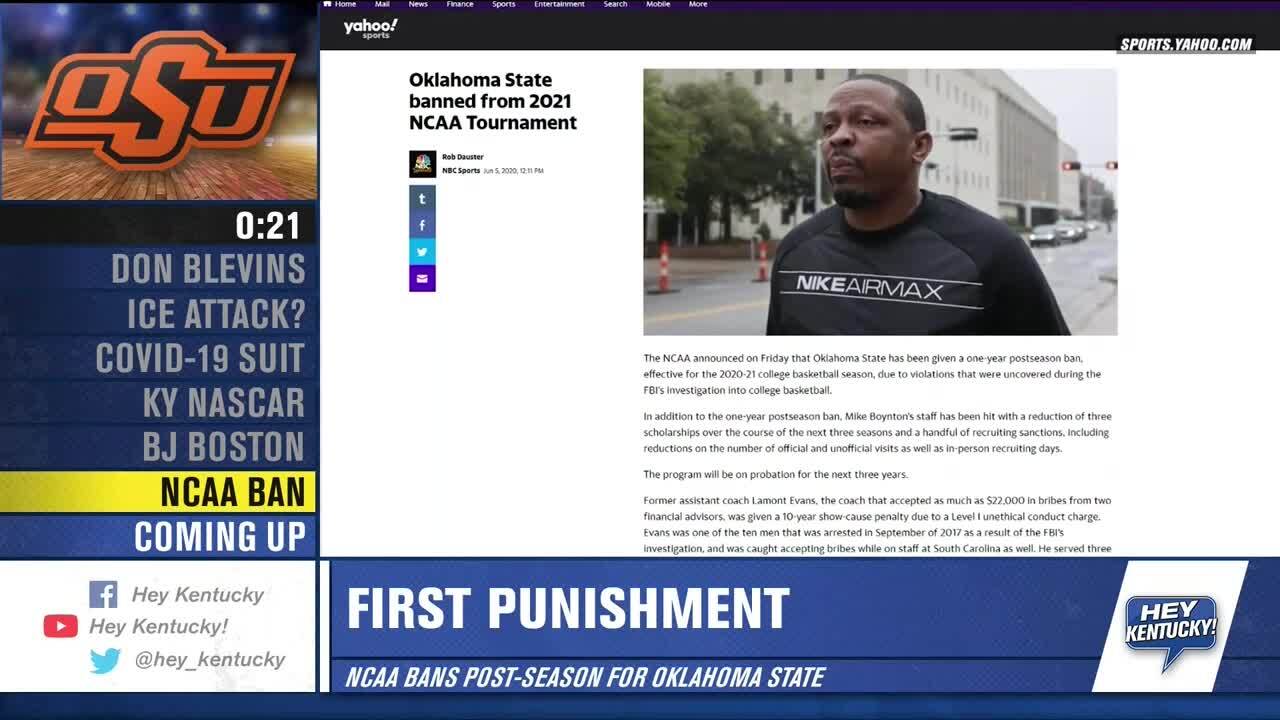The width and height of the screenshot is (1280, 720).
Task: Click the YouTube icon beside Hey Kentucky!
Action: click(60, 626)
